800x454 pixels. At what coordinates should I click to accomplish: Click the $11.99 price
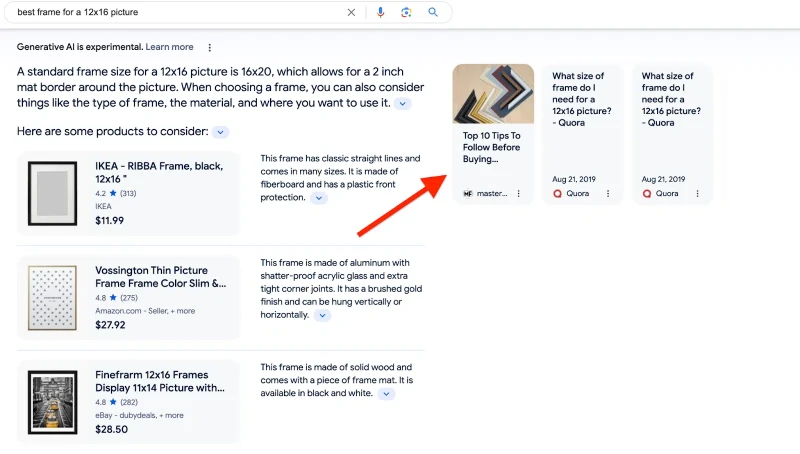(x=110, y=221)
